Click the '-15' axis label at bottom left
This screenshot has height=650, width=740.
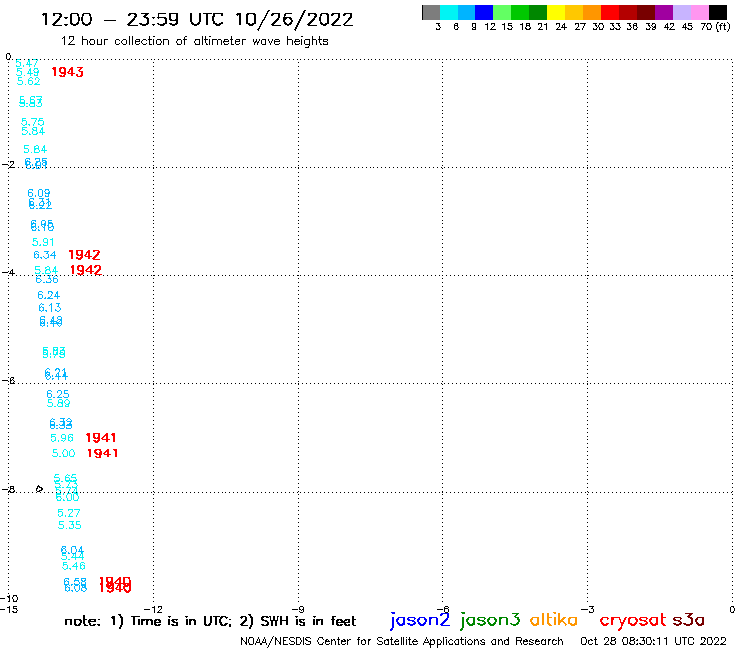pyautogui.click(x=9, y=609)
